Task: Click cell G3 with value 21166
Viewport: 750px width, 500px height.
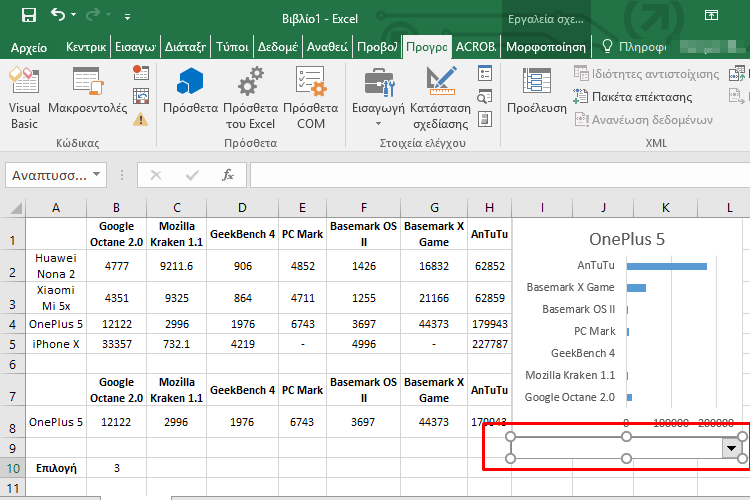Action: coord(434,298)
